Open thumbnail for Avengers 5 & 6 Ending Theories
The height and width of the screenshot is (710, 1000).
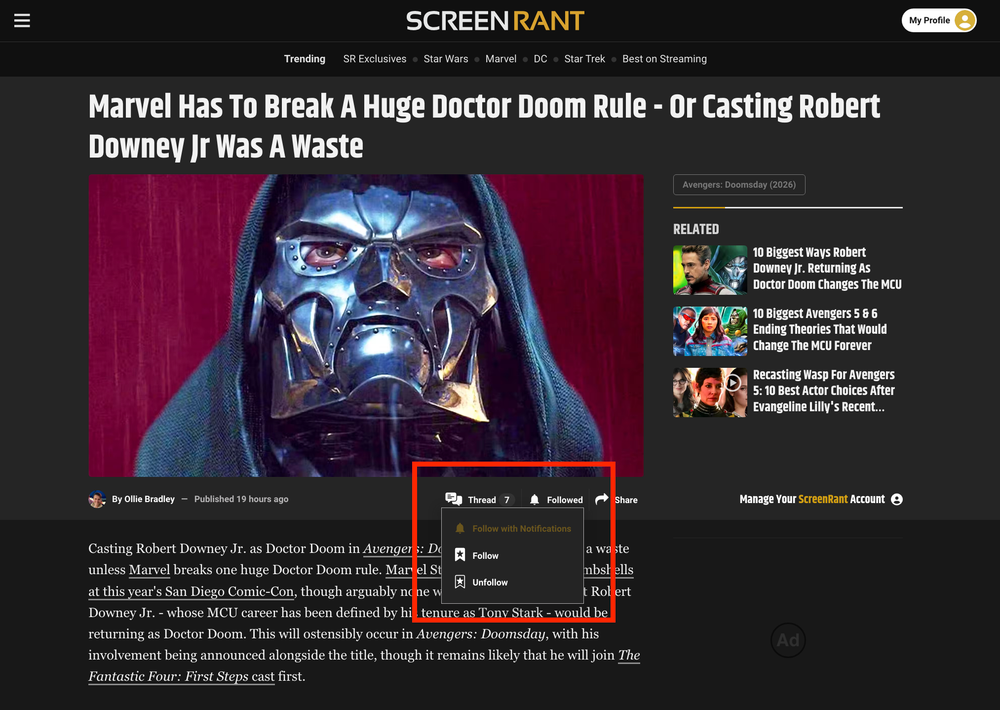[x=710, y=331]
